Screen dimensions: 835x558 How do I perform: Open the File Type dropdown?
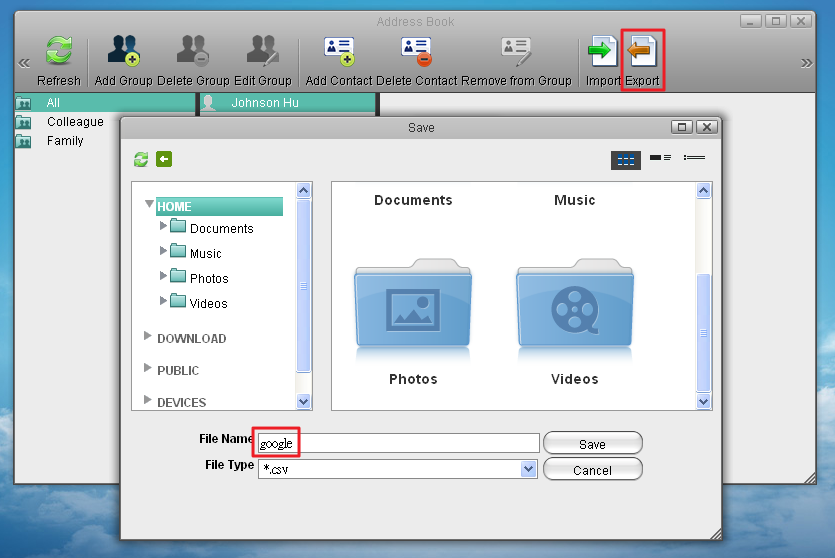click(529, 469)
